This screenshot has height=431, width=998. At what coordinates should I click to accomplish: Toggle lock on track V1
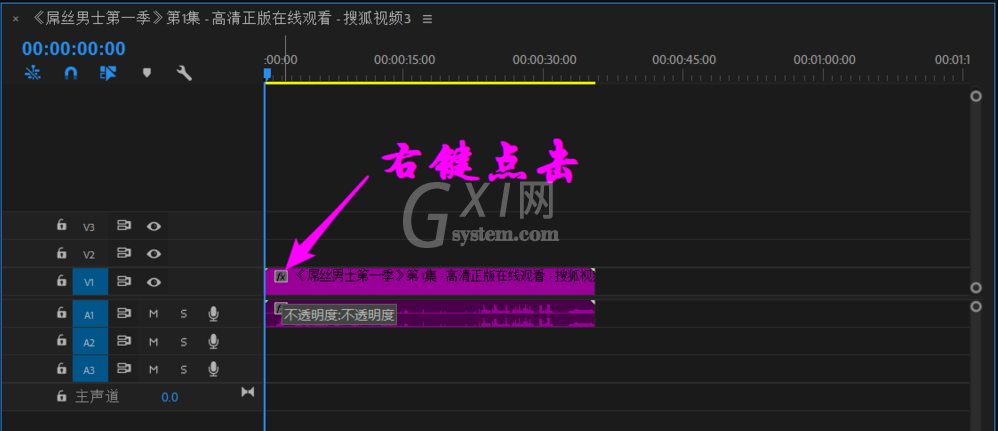coord(61,281)
